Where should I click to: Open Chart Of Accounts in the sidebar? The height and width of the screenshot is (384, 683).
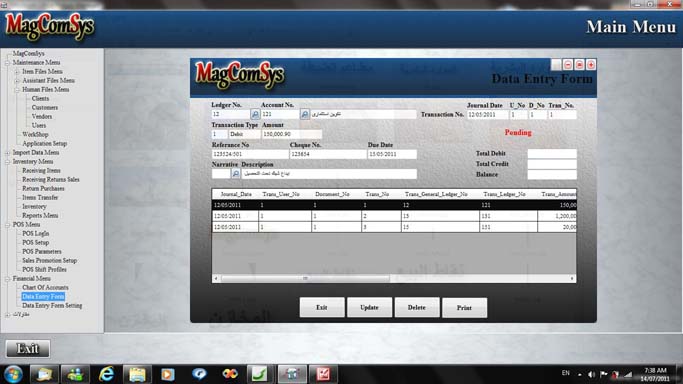[x=45, y=287]
